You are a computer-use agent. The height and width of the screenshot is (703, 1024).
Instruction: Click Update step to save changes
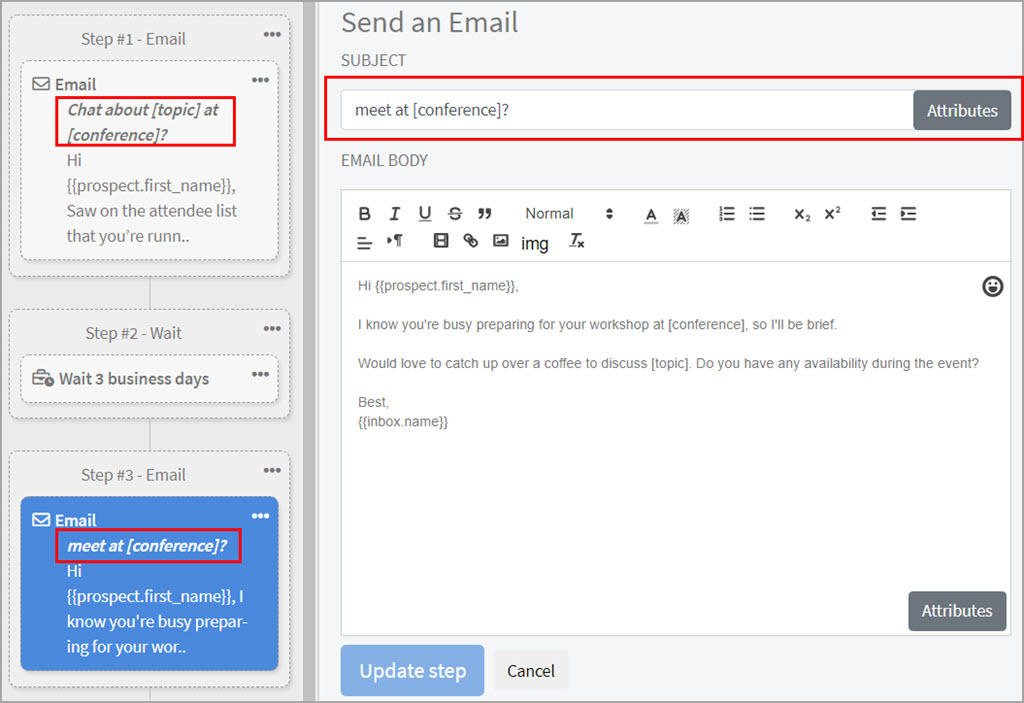tap(412, 670)
